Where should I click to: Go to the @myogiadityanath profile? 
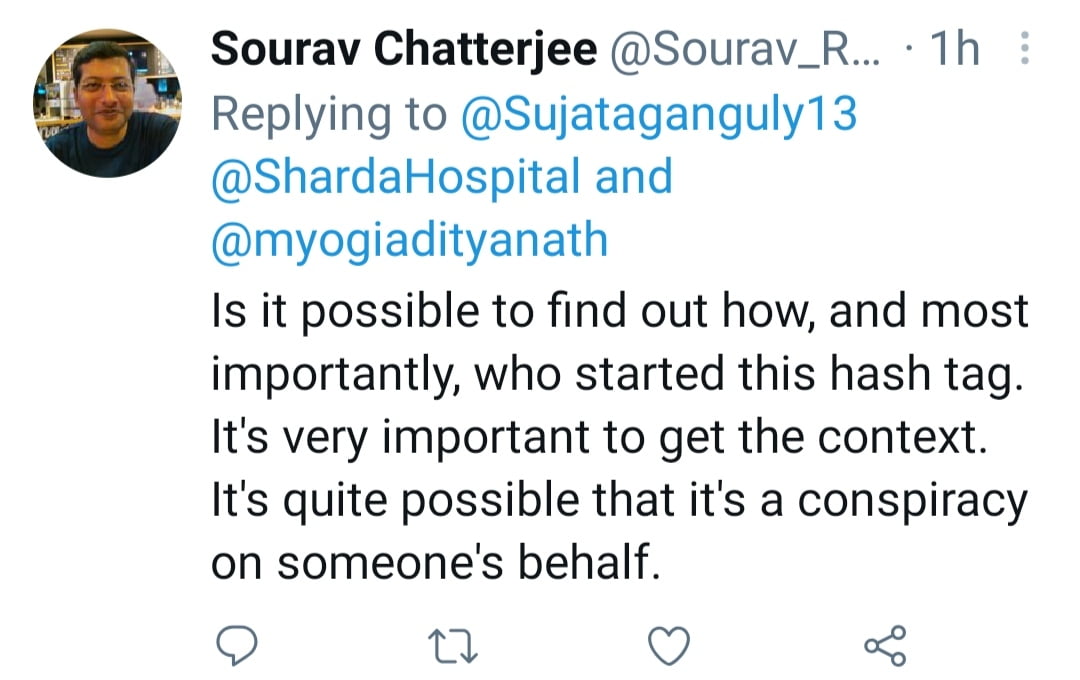(x=410, y=241)
